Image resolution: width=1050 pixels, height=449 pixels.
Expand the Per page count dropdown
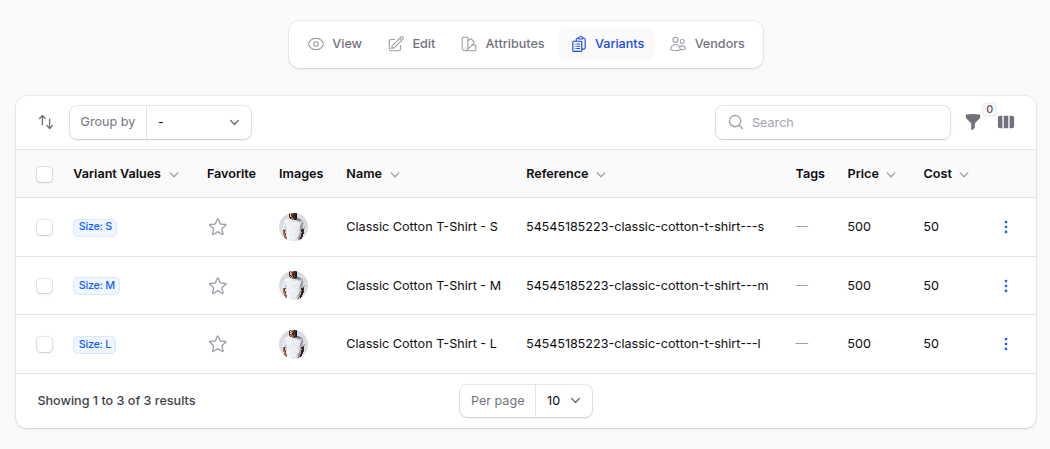[564, 401]
